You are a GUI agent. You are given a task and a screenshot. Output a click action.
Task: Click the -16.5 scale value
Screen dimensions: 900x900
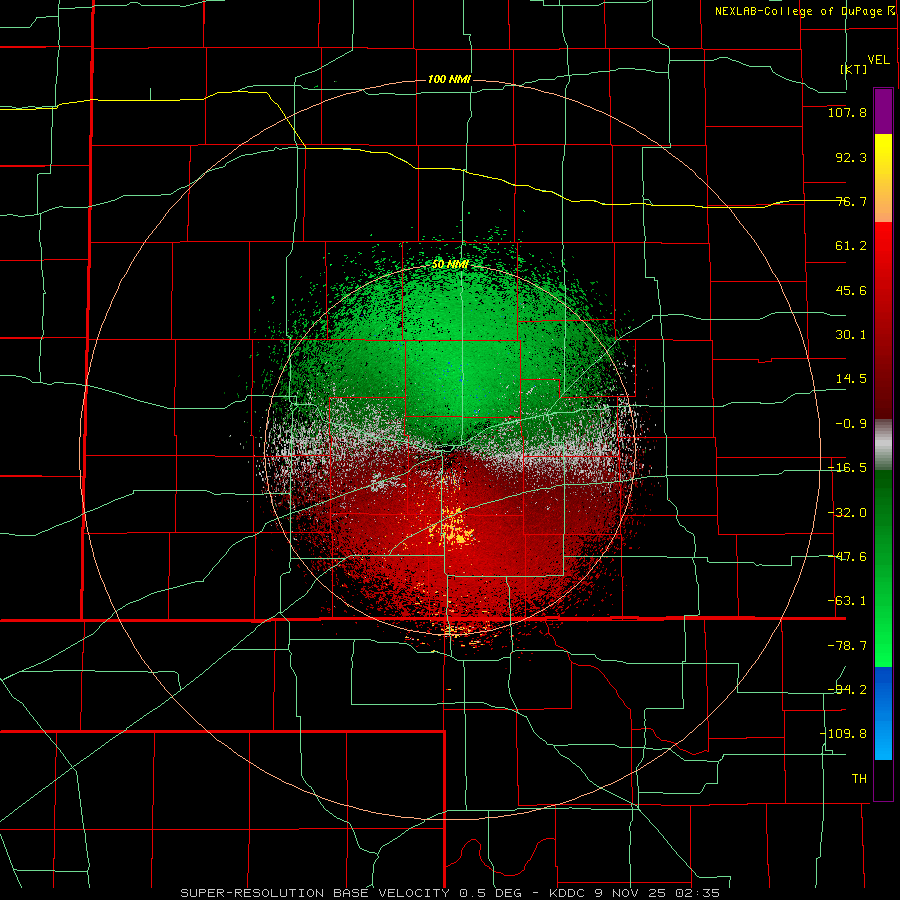pos(847,468)
